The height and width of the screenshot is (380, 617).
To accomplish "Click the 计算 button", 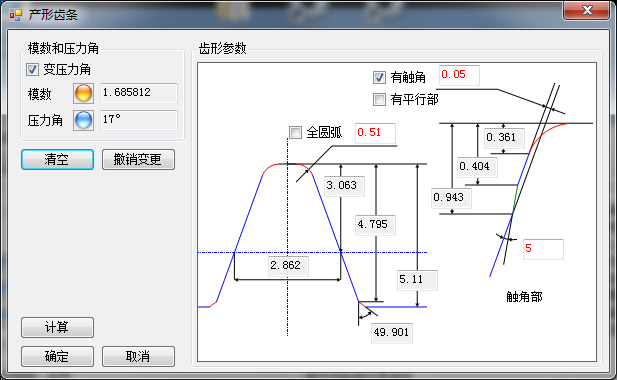I will (57, 327).
